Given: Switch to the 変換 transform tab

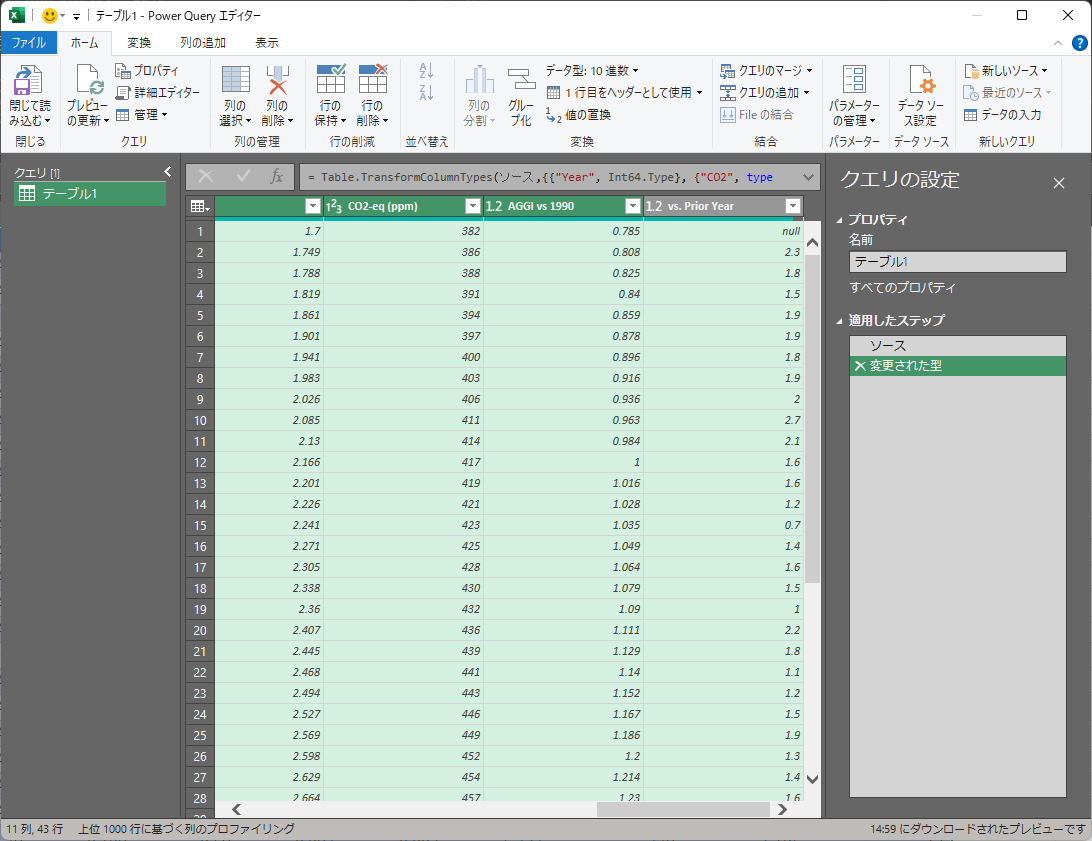Looking at the screenshot, I should tap(139, 42).
